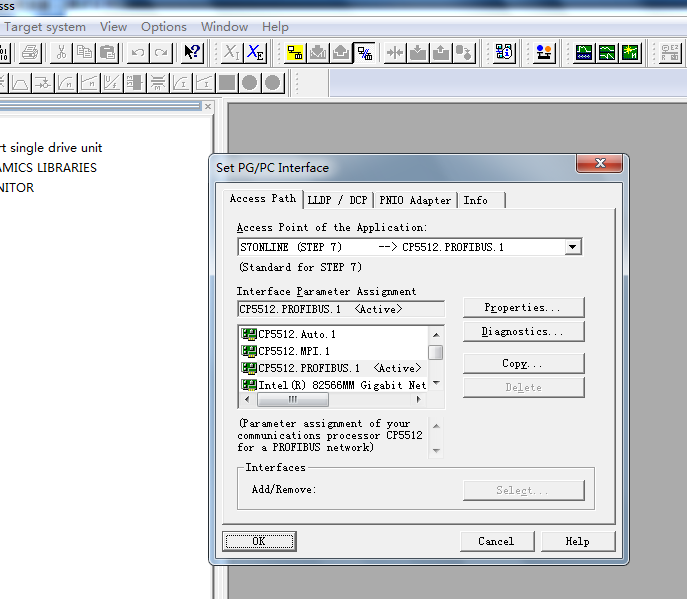The height and width of the screenshot is (599, 687).
Task: Click the gray converging arrows icon
Action: (x=395, y=53)
